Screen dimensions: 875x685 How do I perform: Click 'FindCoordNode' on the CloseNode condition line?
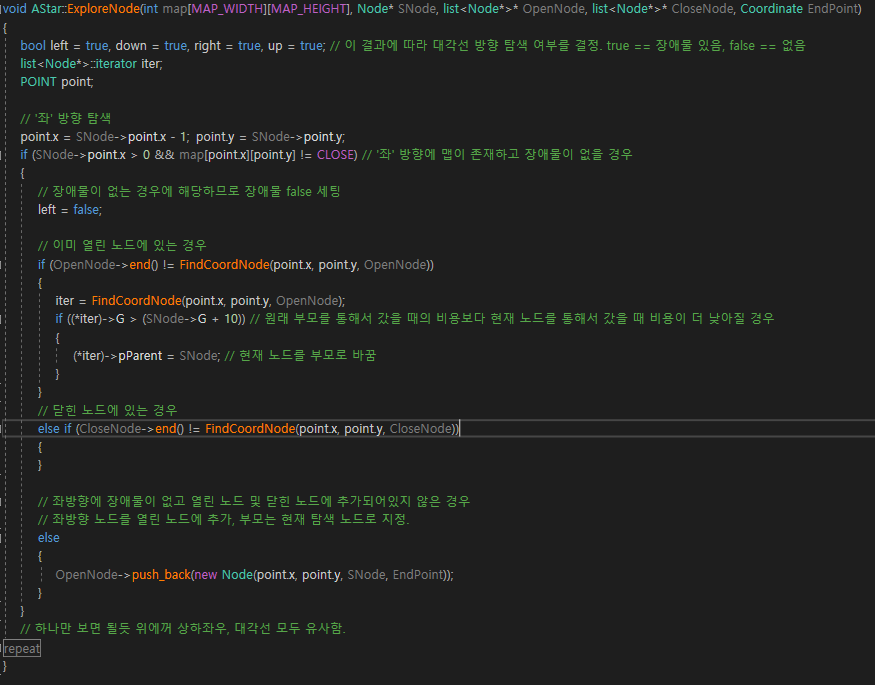(250, 428)
